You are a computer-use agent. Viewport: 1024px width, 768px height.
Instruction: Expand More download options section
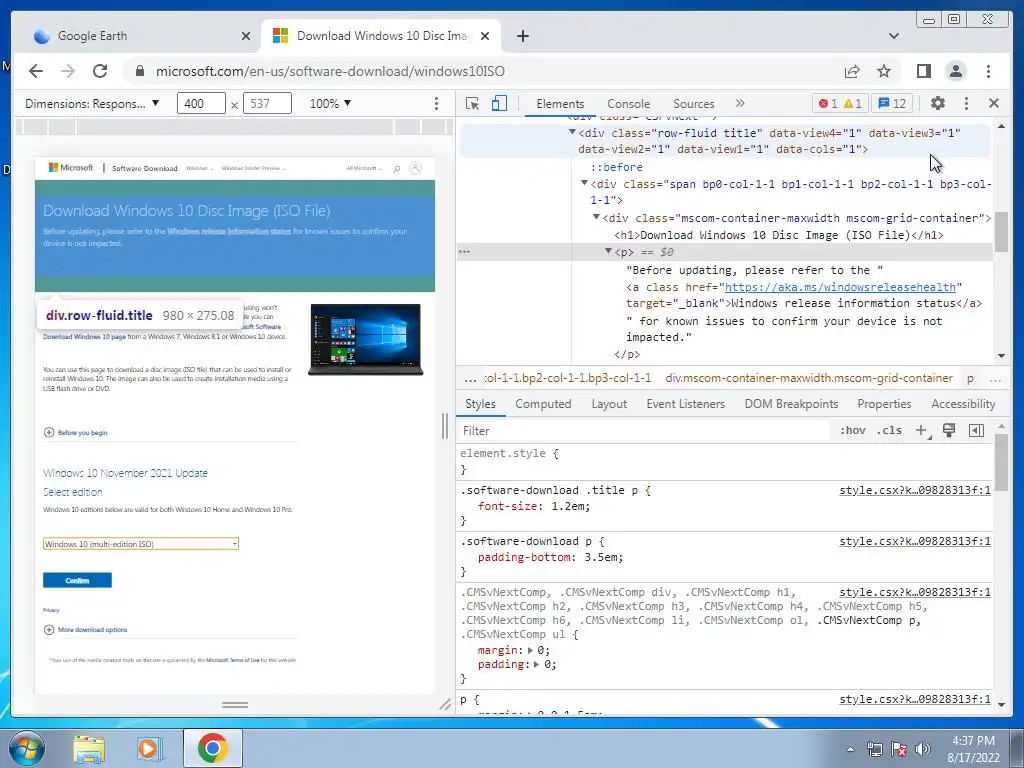pyautogui.click(x=85, y=630)
